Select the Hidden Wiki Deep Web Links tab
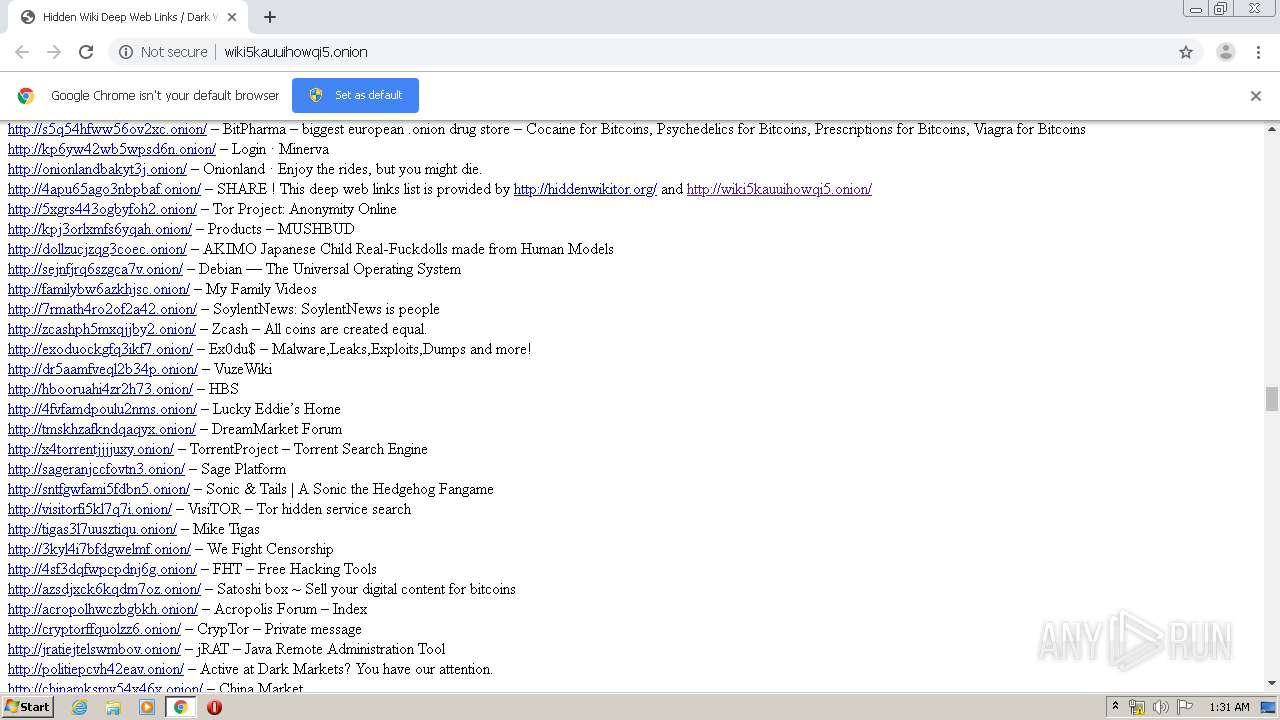The image size is (1280, 720). [128, 17]
